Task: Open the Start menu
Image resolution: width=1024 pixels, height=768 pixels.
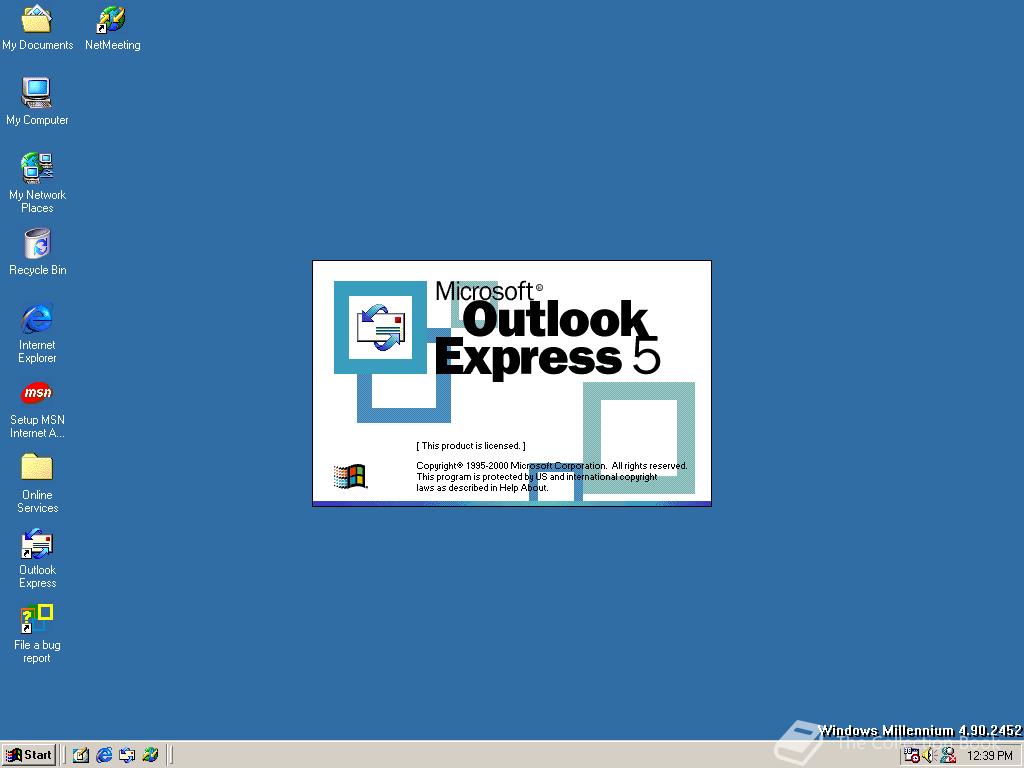Action: tap(29, 755)
